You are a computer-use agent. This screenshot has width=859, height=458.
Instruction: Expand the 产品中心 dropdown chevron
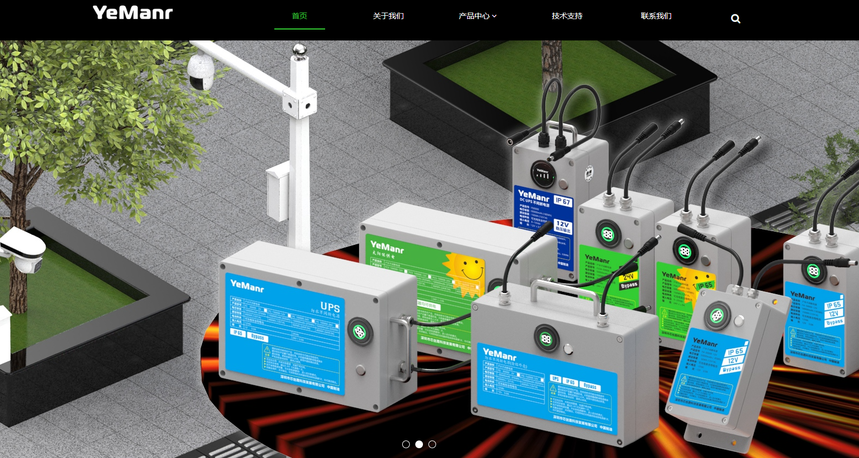tap(494, 16)
